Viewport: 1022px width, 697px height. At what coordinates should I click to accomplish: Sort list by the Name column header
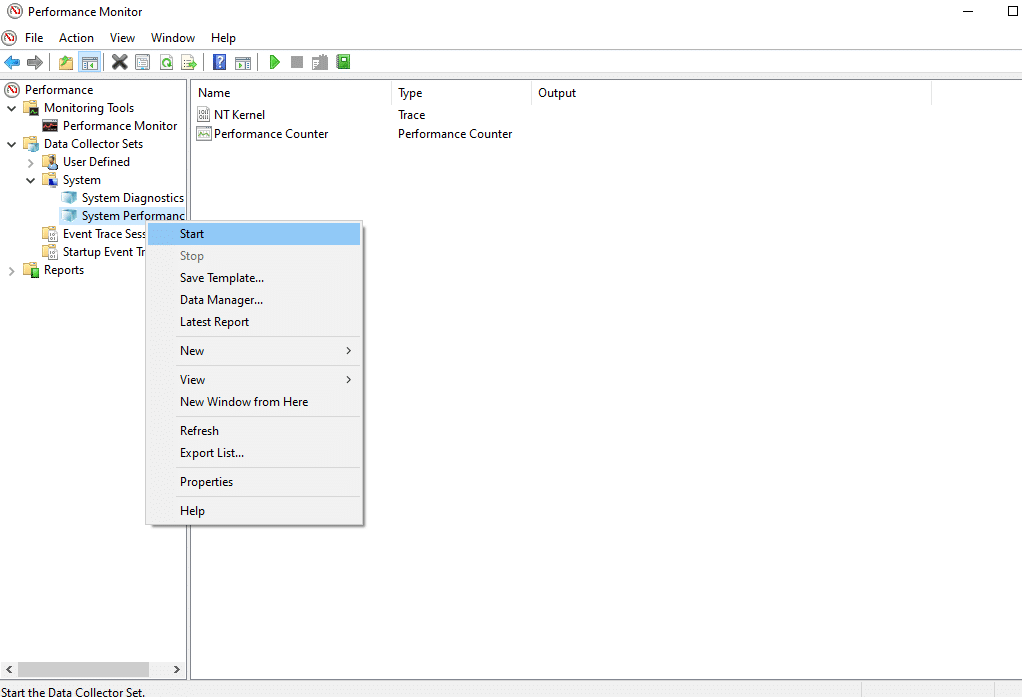[291, 93]
